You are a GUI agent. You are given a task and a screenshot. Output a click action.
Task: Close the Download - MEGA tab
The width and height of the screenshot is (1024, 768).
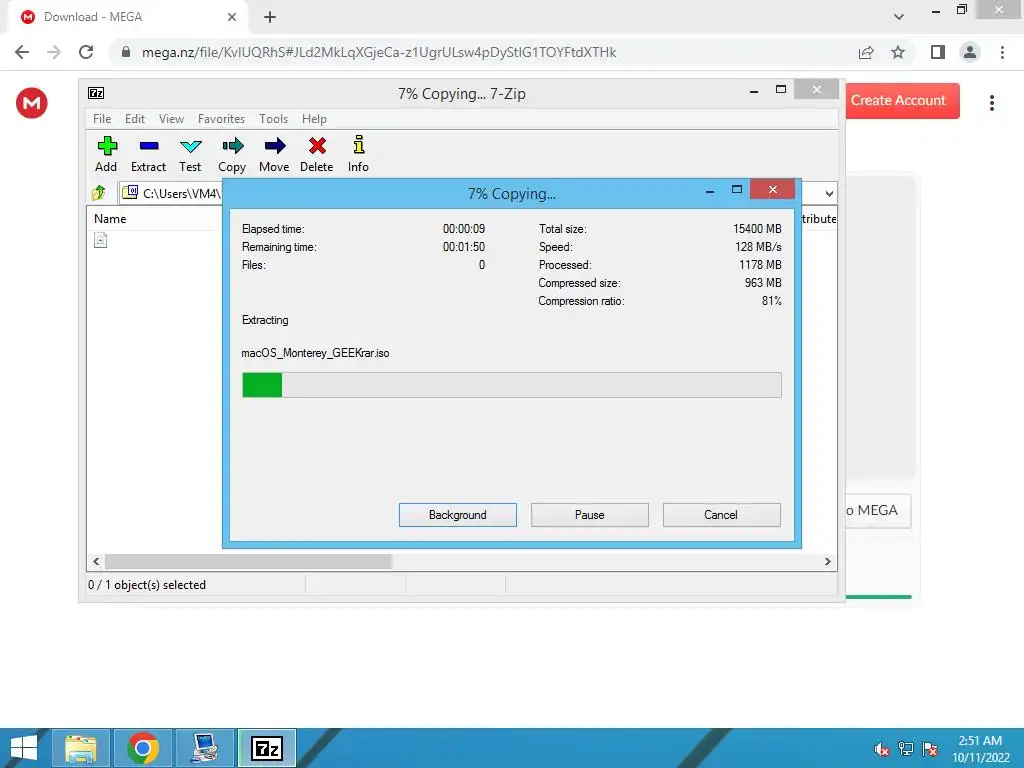[232, 17]
